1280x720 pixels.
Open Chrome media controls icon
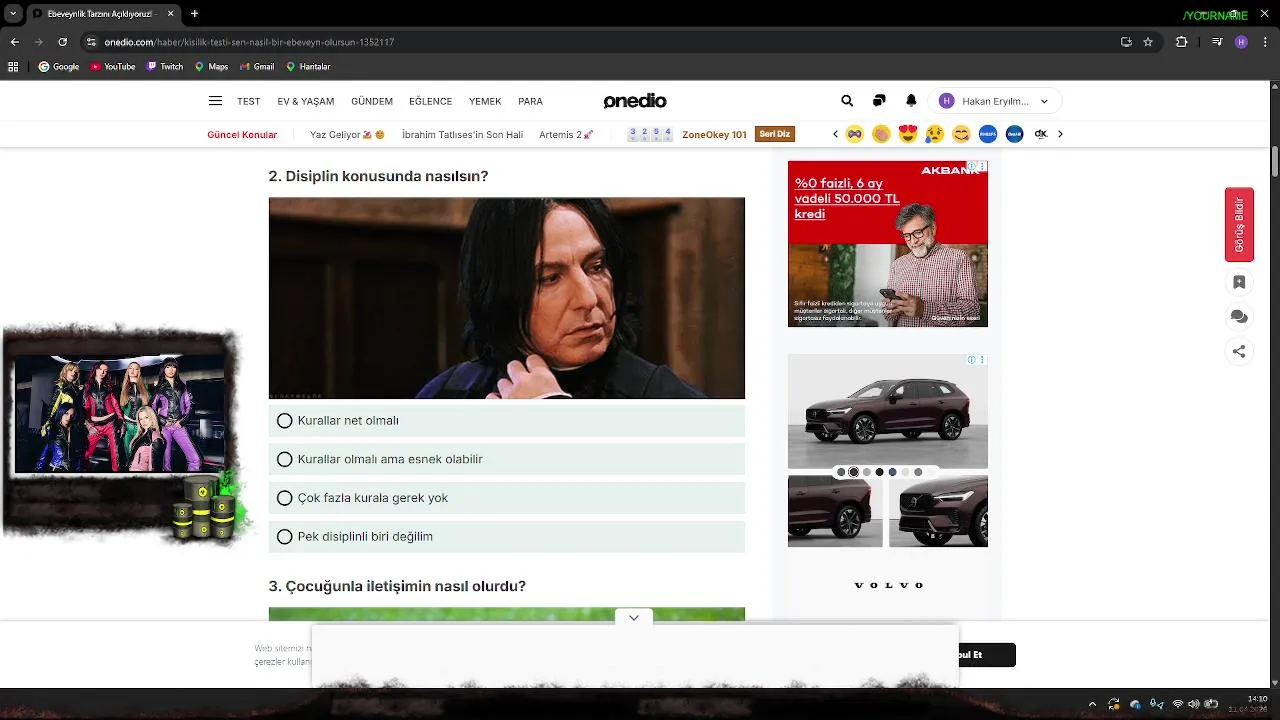pos(1217,42)
